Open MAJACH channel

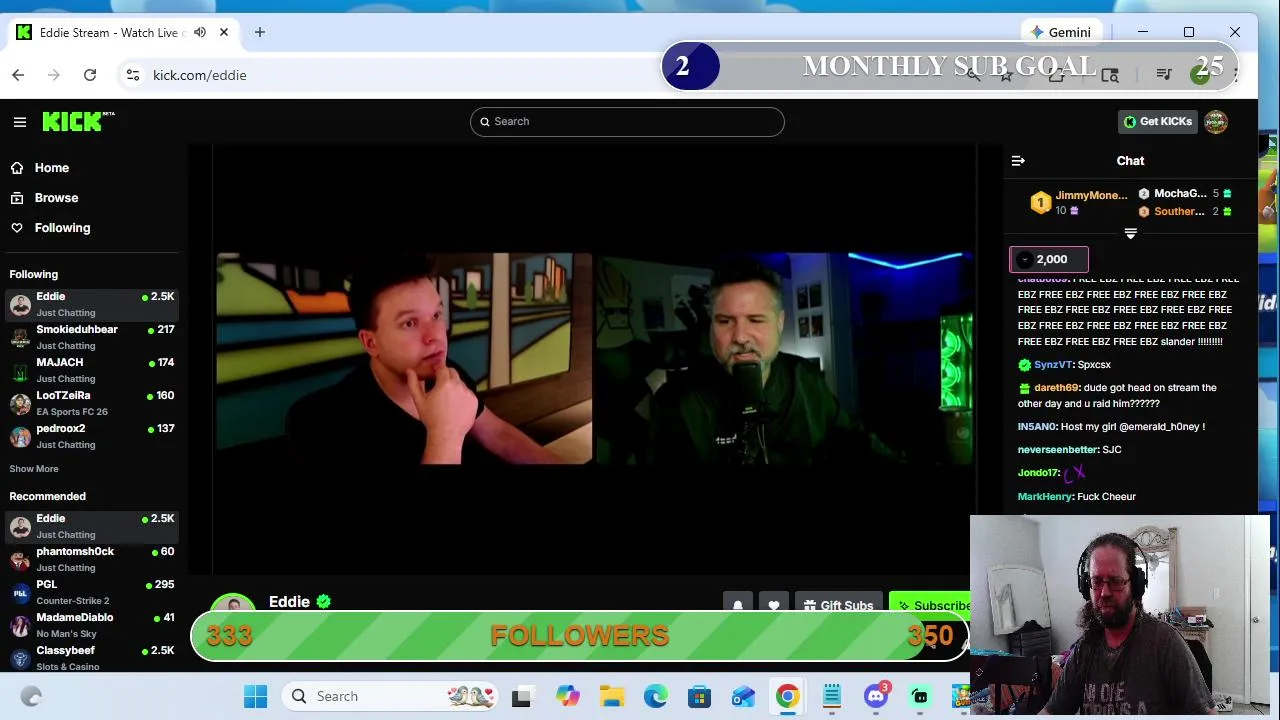click(92, 370)
